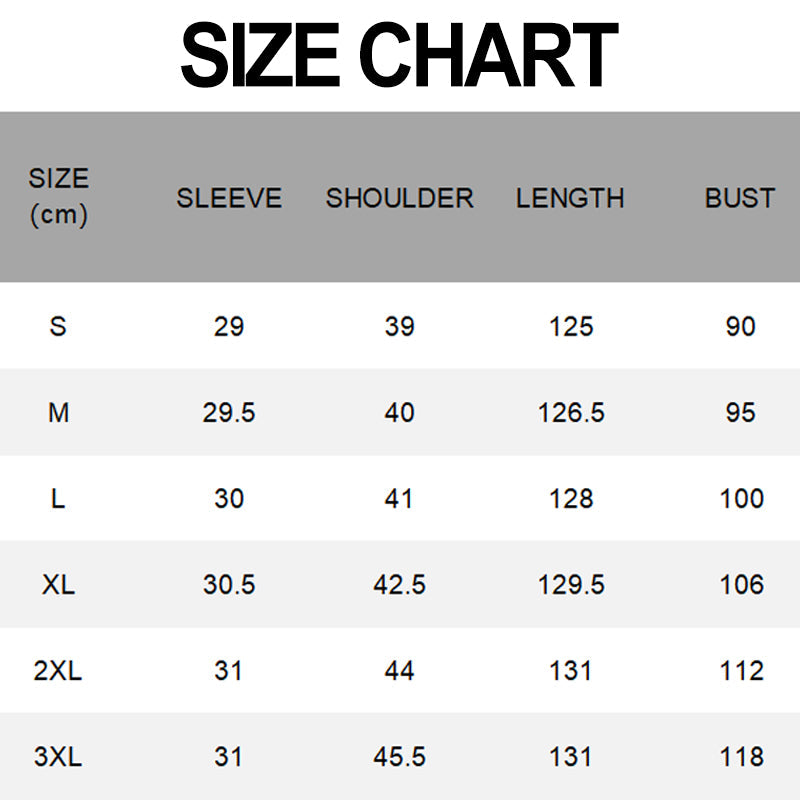The width and height of the screenshot is (800, 800).
Task: Select the 2XL size row label
Action: point(58,670)
